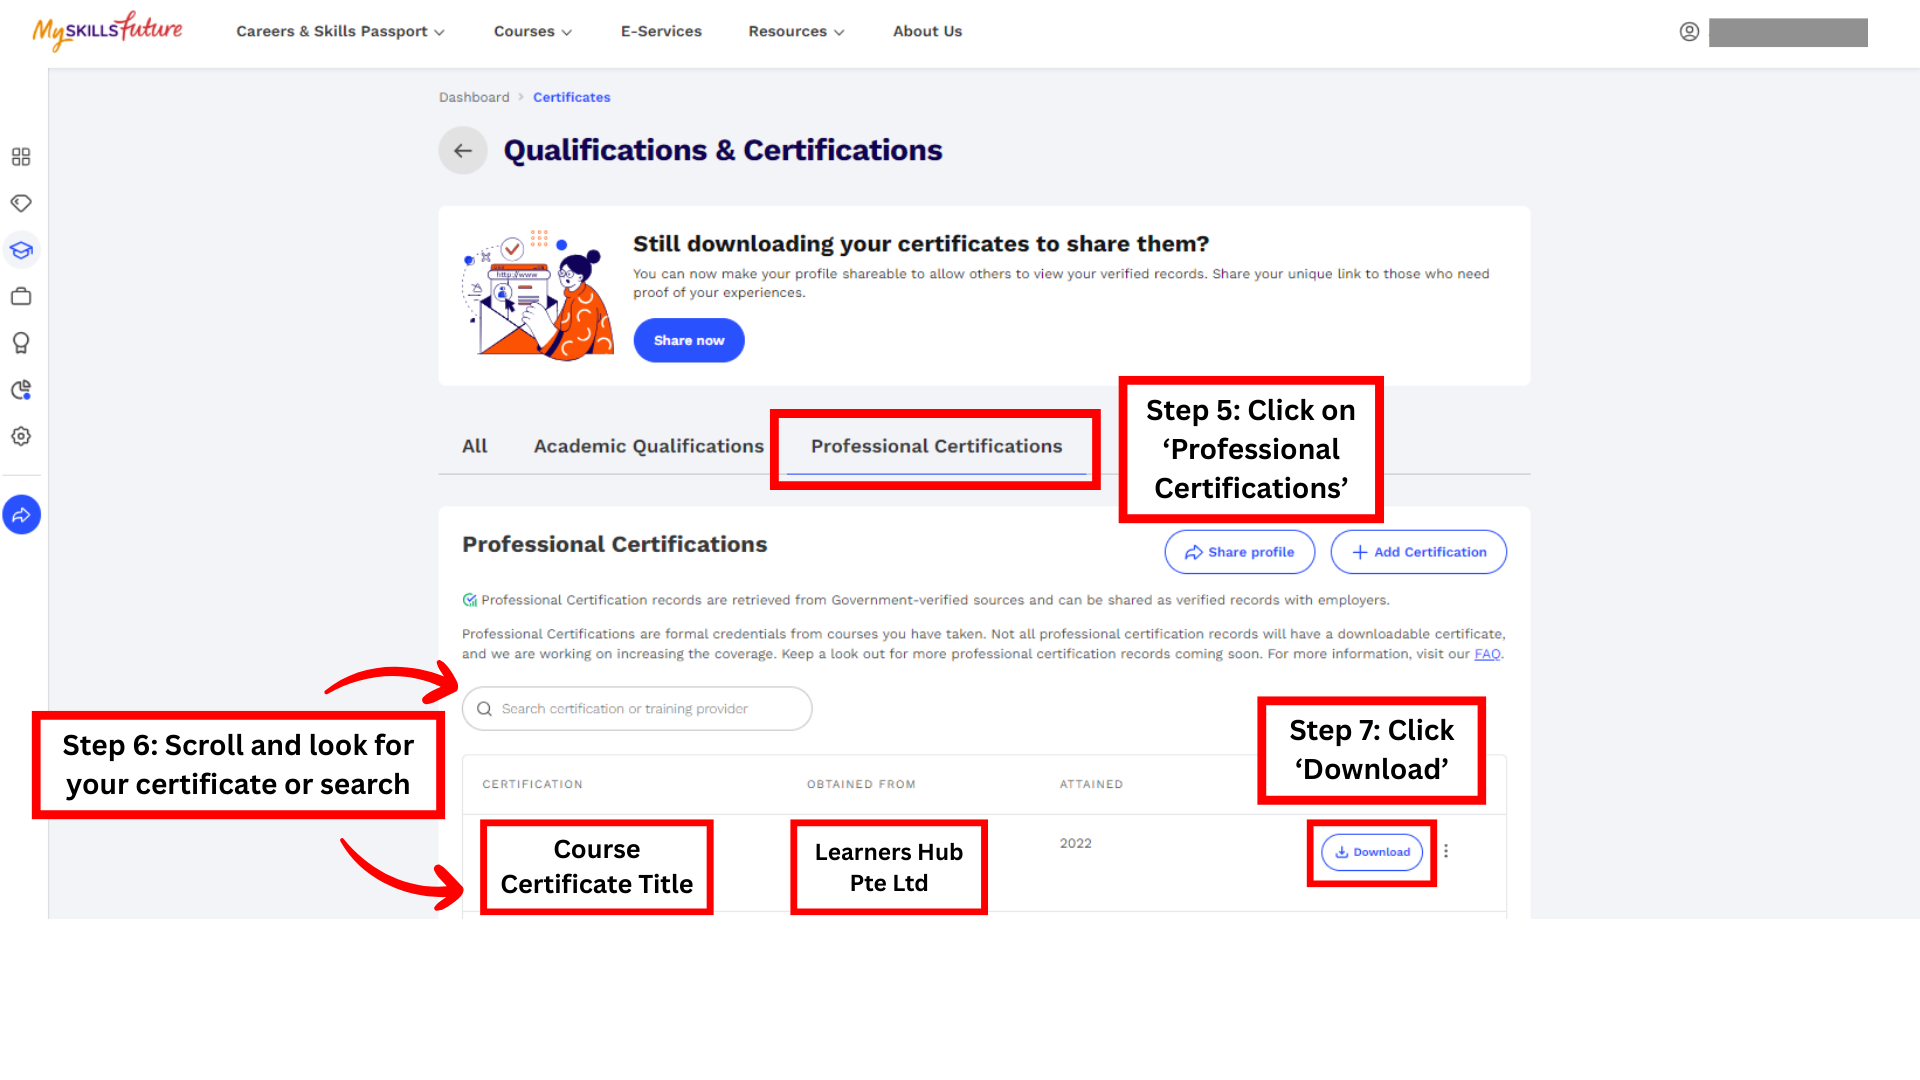Select the Professional Certifications tab
Viewport: 1920px width, 1080px height.
click(936, 446)
